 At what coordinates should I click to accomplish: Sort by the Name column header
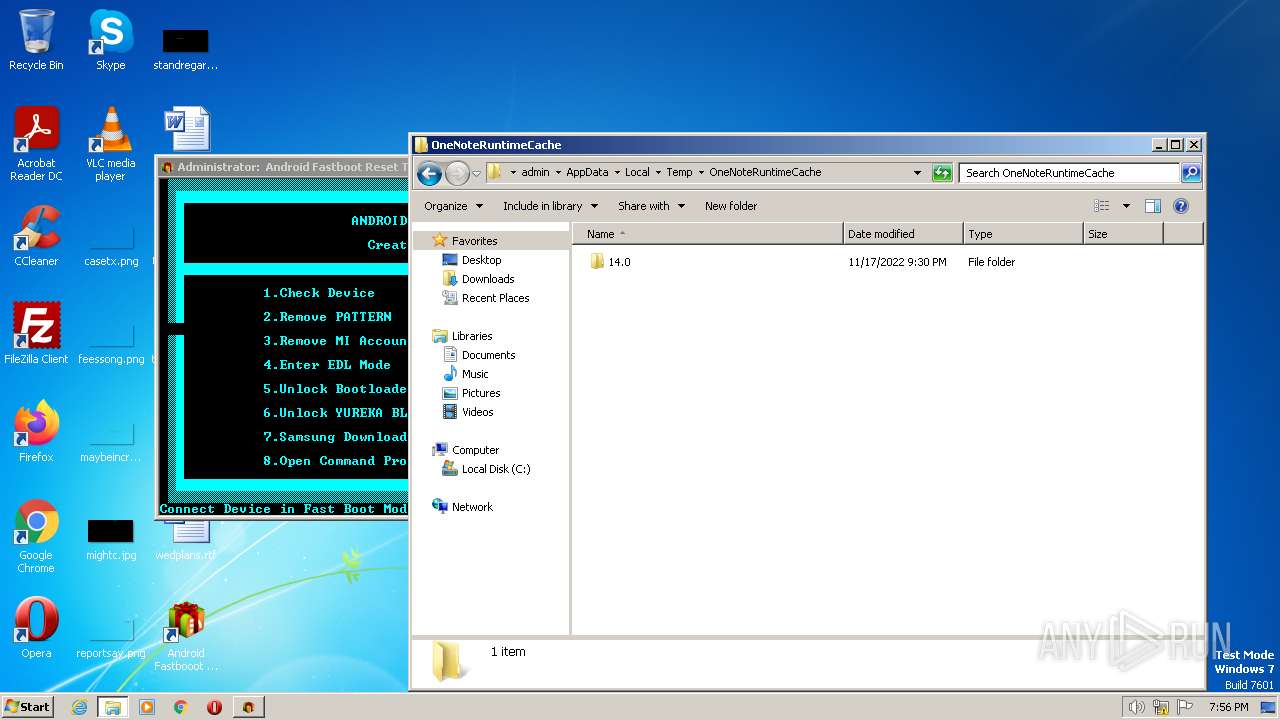708,234
